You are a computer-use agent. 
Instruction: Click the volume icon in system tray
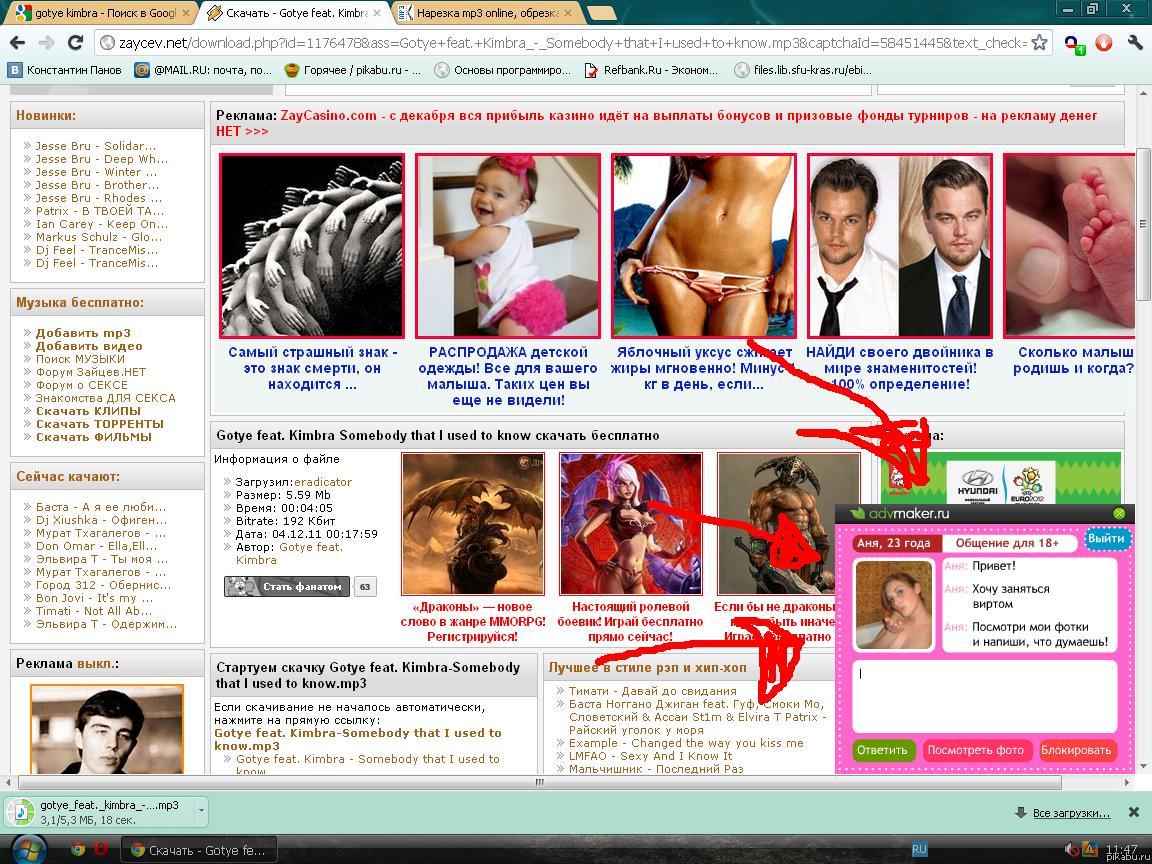1071,849
